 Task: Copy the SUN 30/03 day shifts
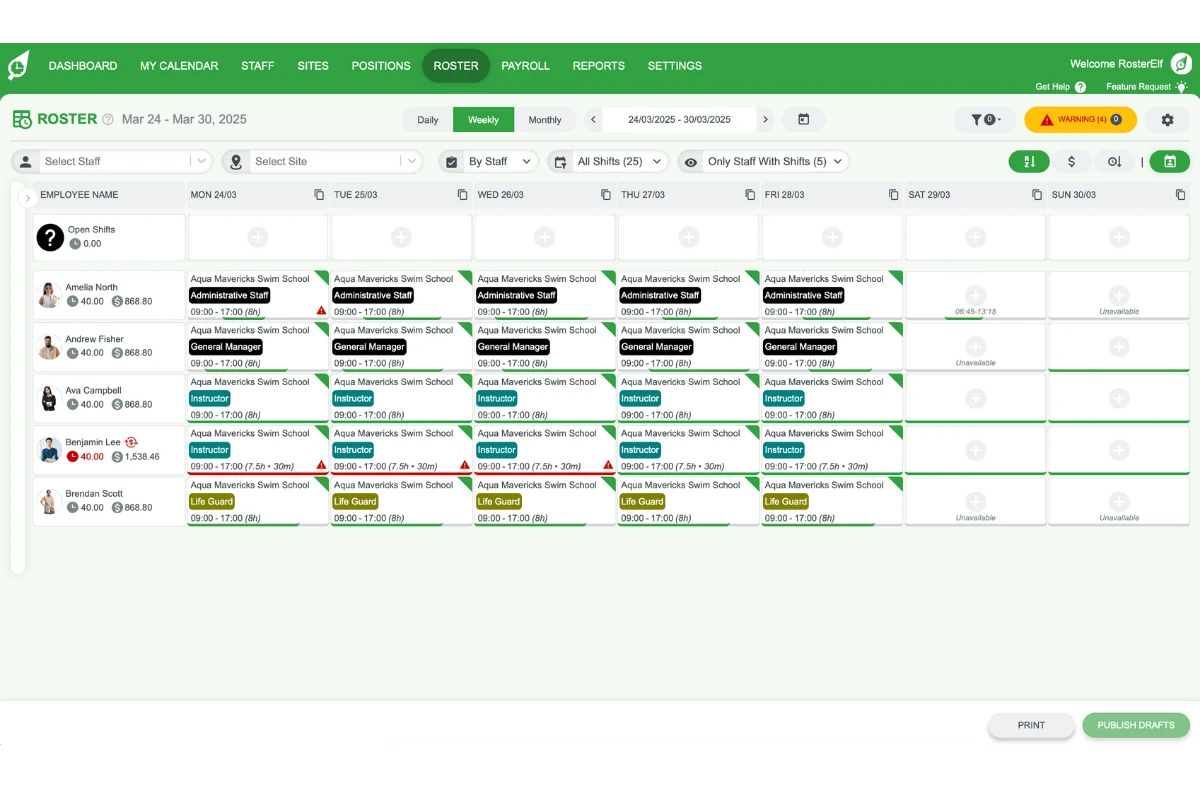pyautogui.click(x=1180, y=195)
